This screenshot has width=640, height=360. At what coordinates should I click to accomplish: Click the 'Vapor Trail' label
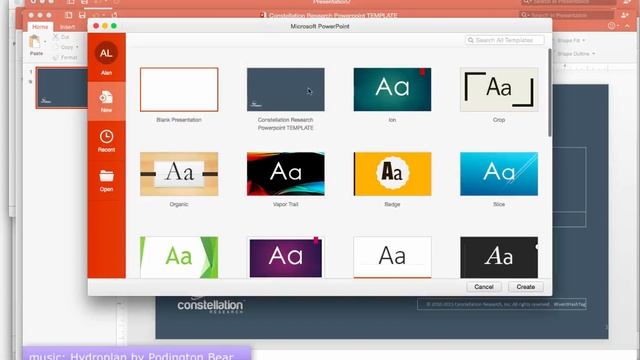click(x=285, y=204)
